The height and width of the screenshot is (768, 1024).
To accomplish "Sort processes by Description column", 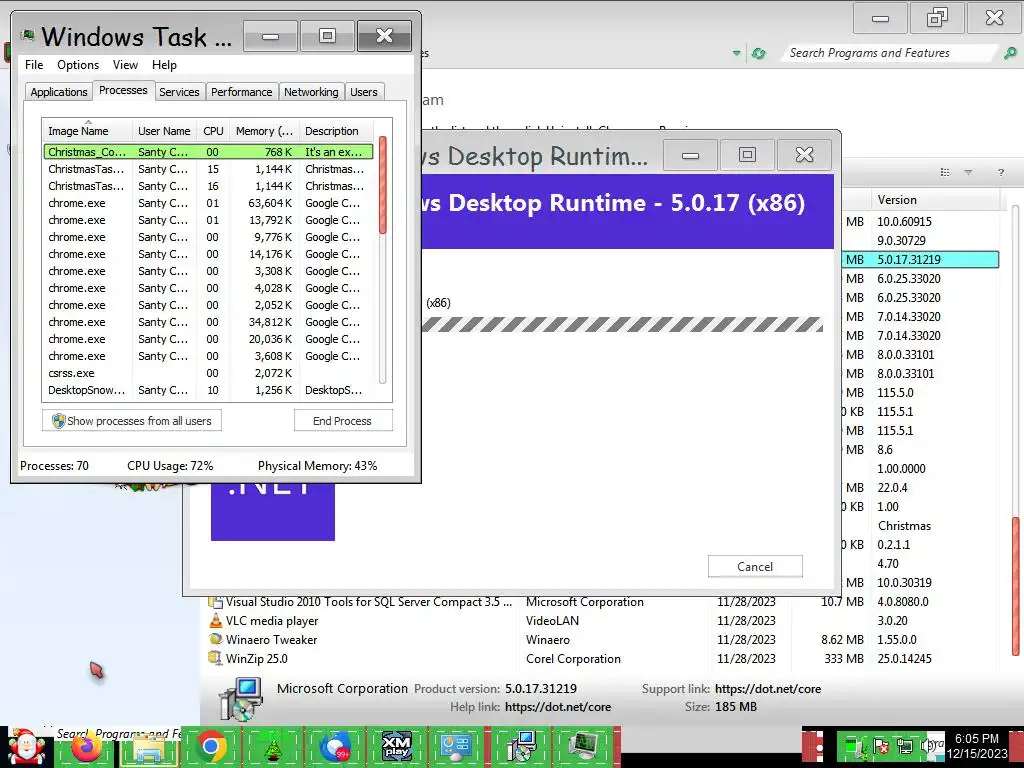I will click(x=337, y=131).
